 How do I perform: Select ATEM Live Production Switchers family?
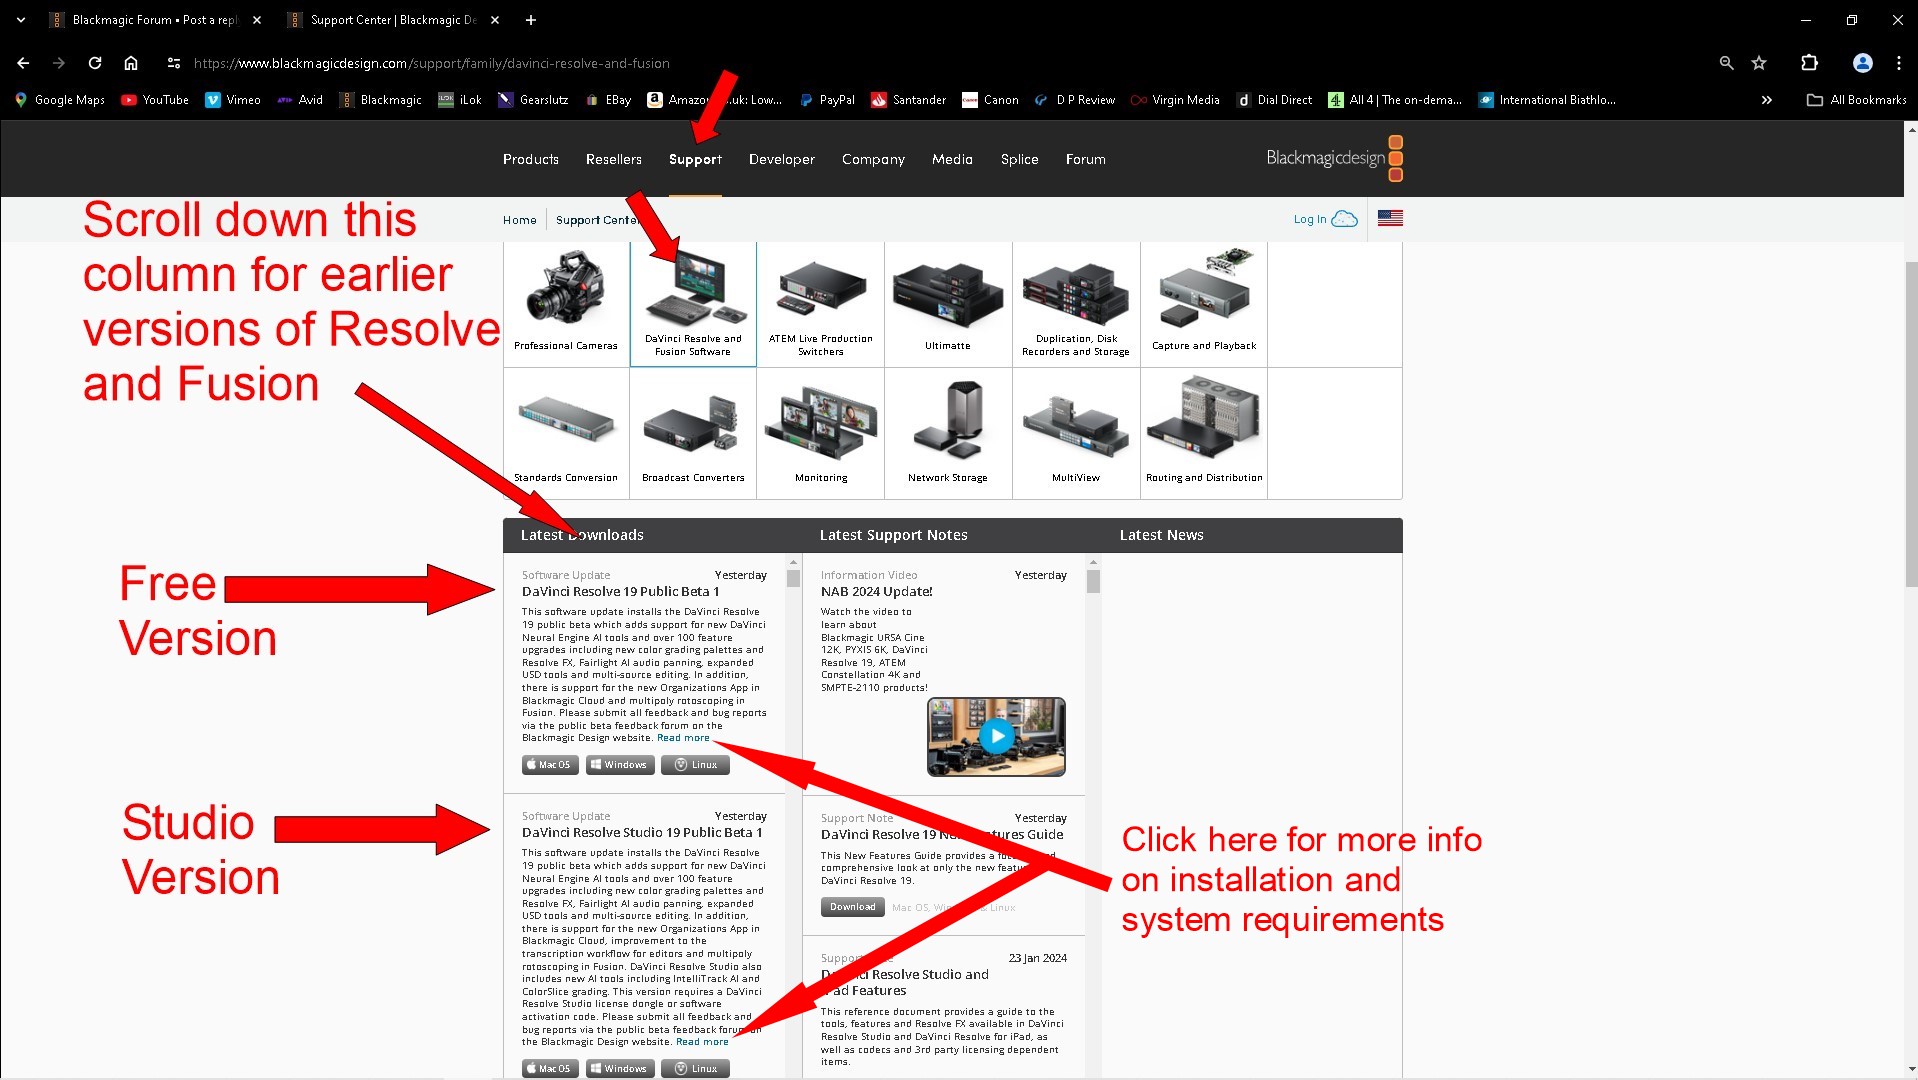pyautogui.click(x=821, y=303)
